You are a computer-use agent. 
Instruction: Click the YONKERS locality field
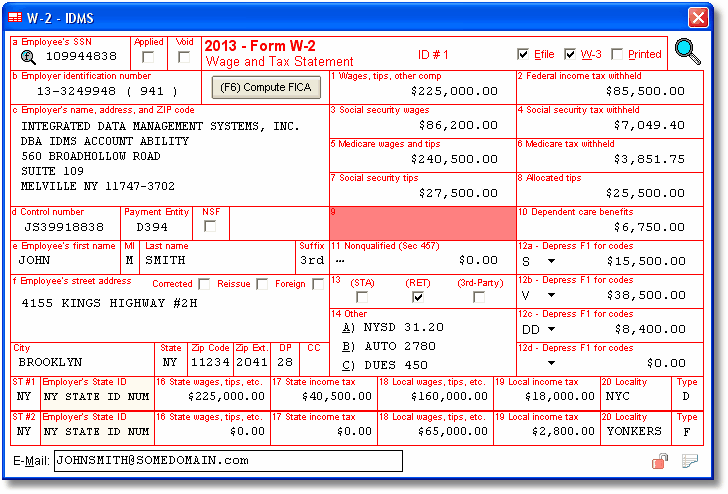636,431
